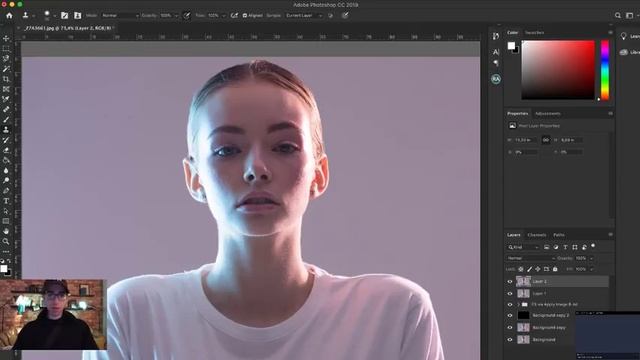Viewport: 640px width, 360px height.
Task: Open the Flow dropdown arrow
Action: coord(223,16)
